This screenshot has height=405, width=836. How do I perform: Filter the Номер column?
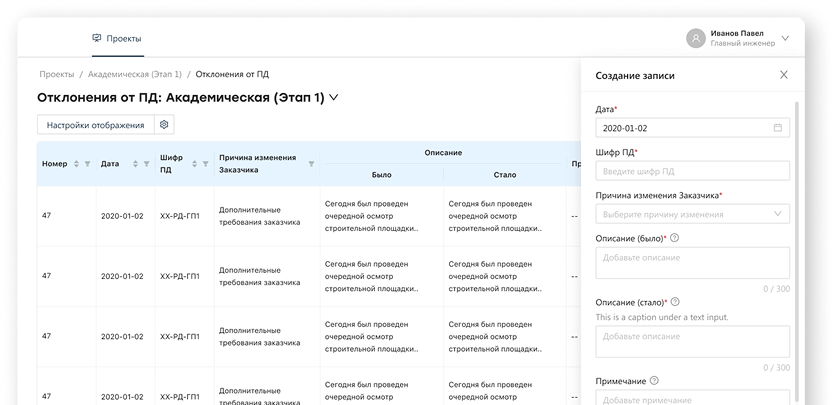[x=87, y=164]
